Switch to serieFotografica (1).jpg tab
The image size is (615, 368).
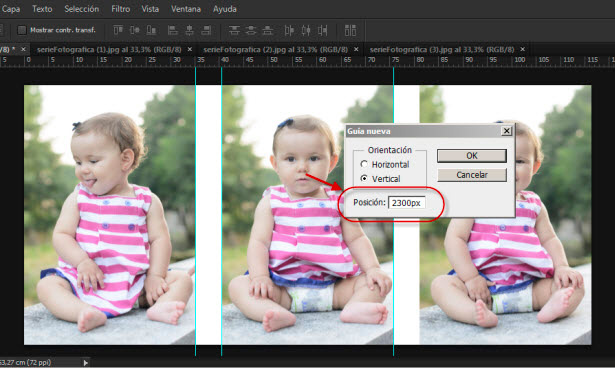pos(109,49)
